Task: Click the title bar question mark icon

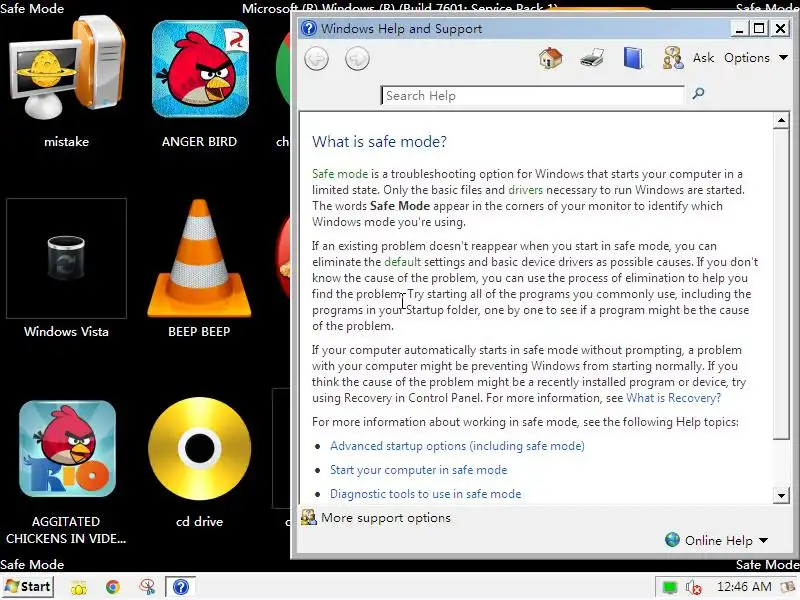Action: coord(309,28)
